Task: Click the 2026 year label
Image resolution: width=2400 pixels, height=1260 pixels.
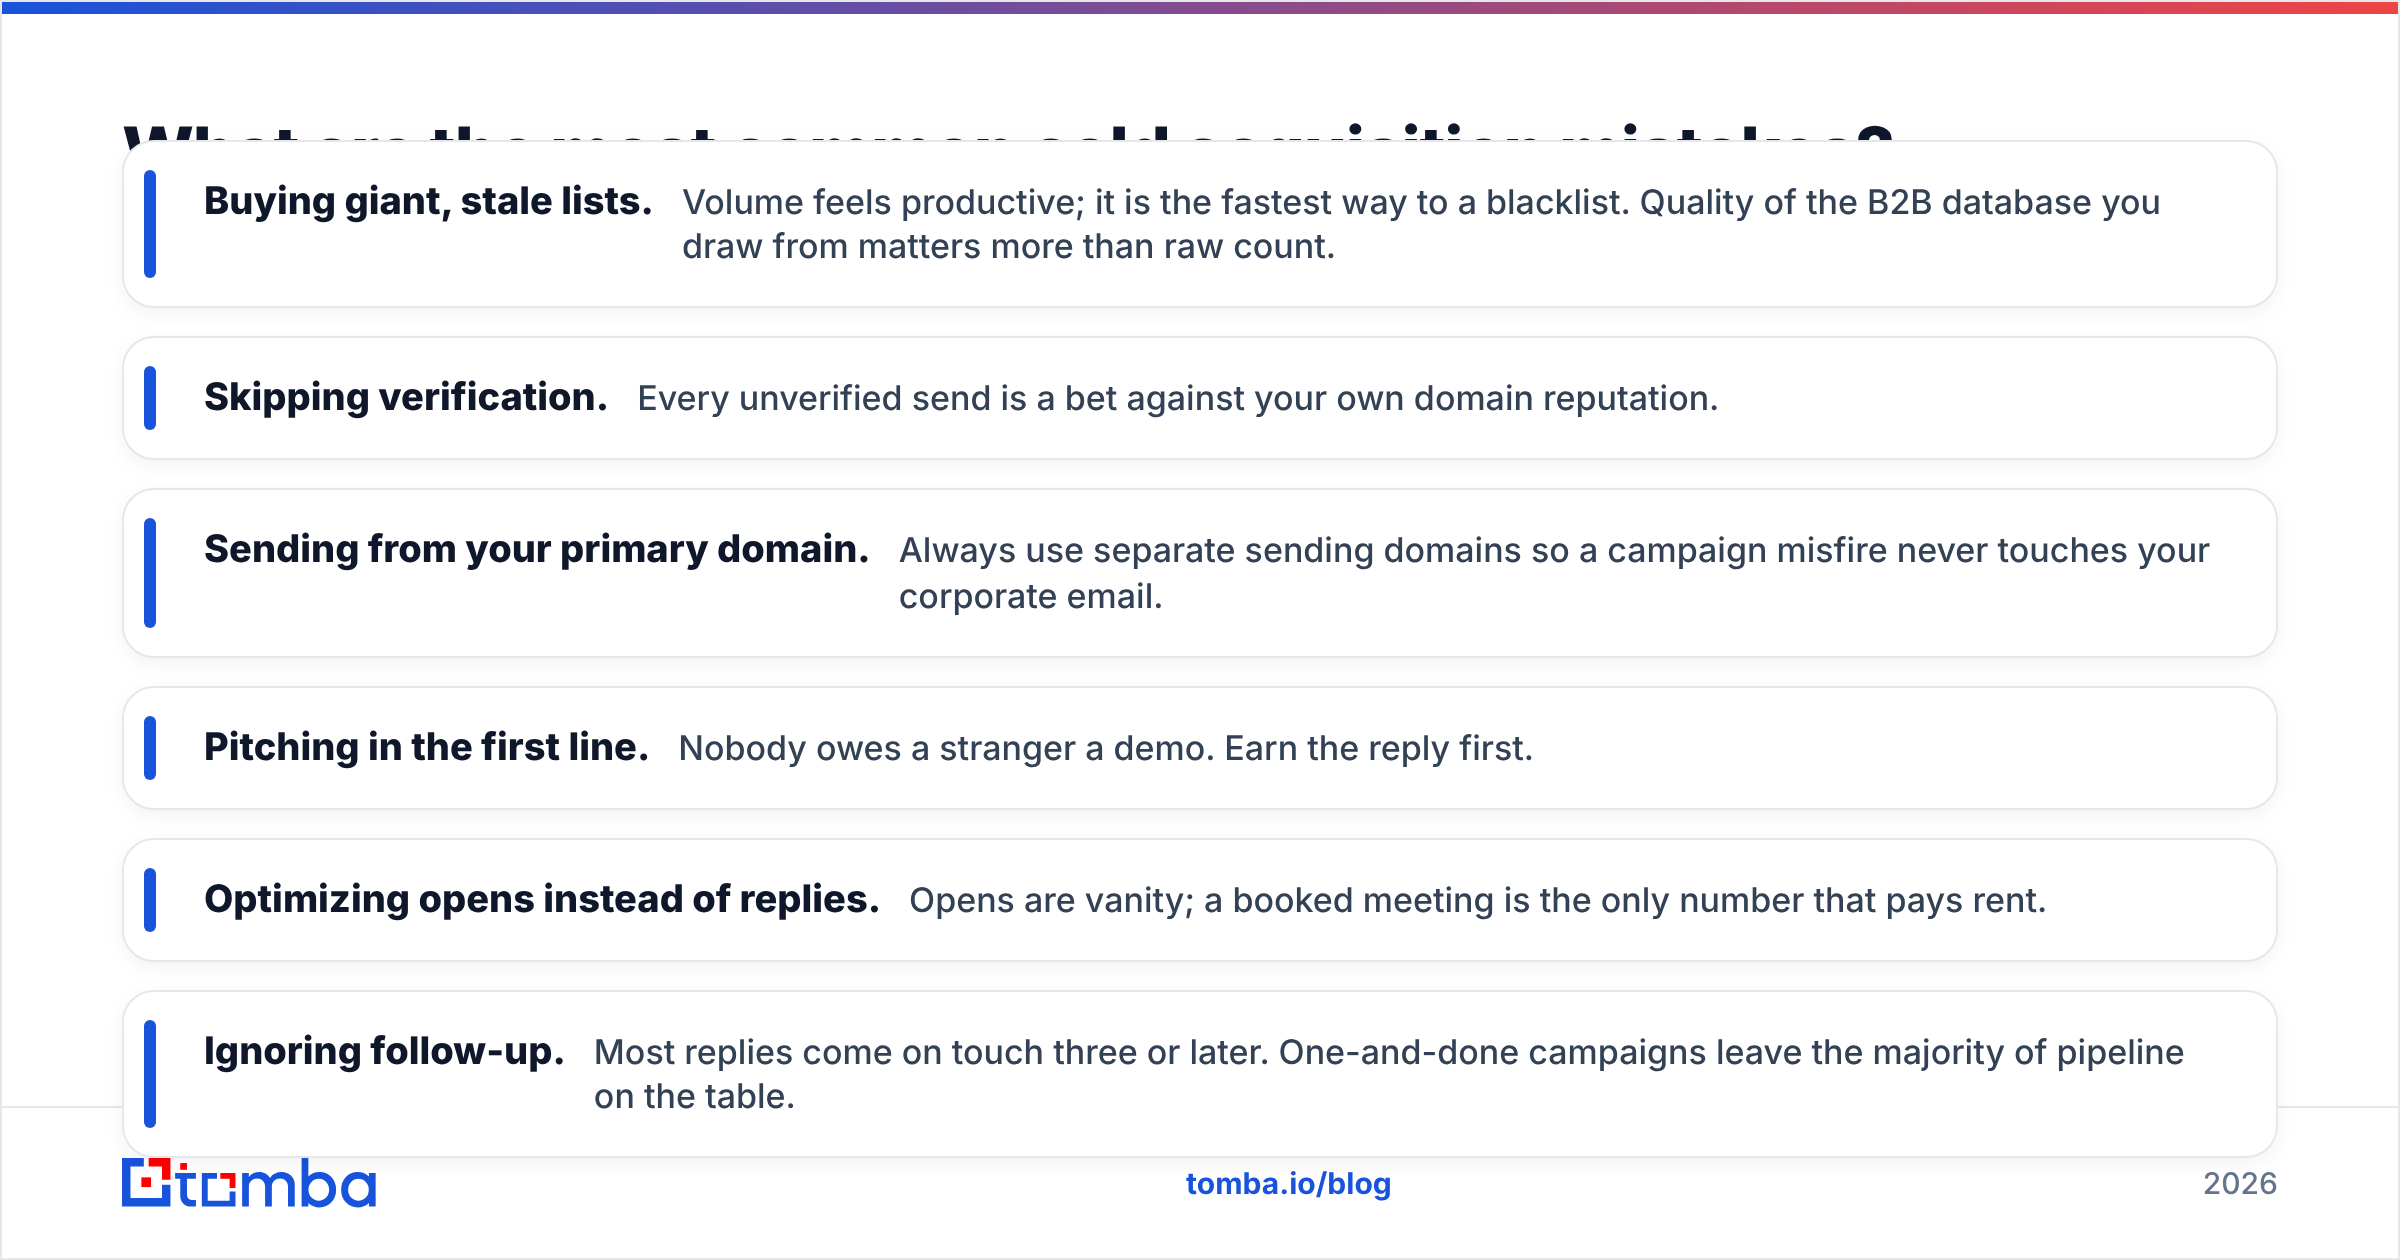Action: [2240, 1184]
